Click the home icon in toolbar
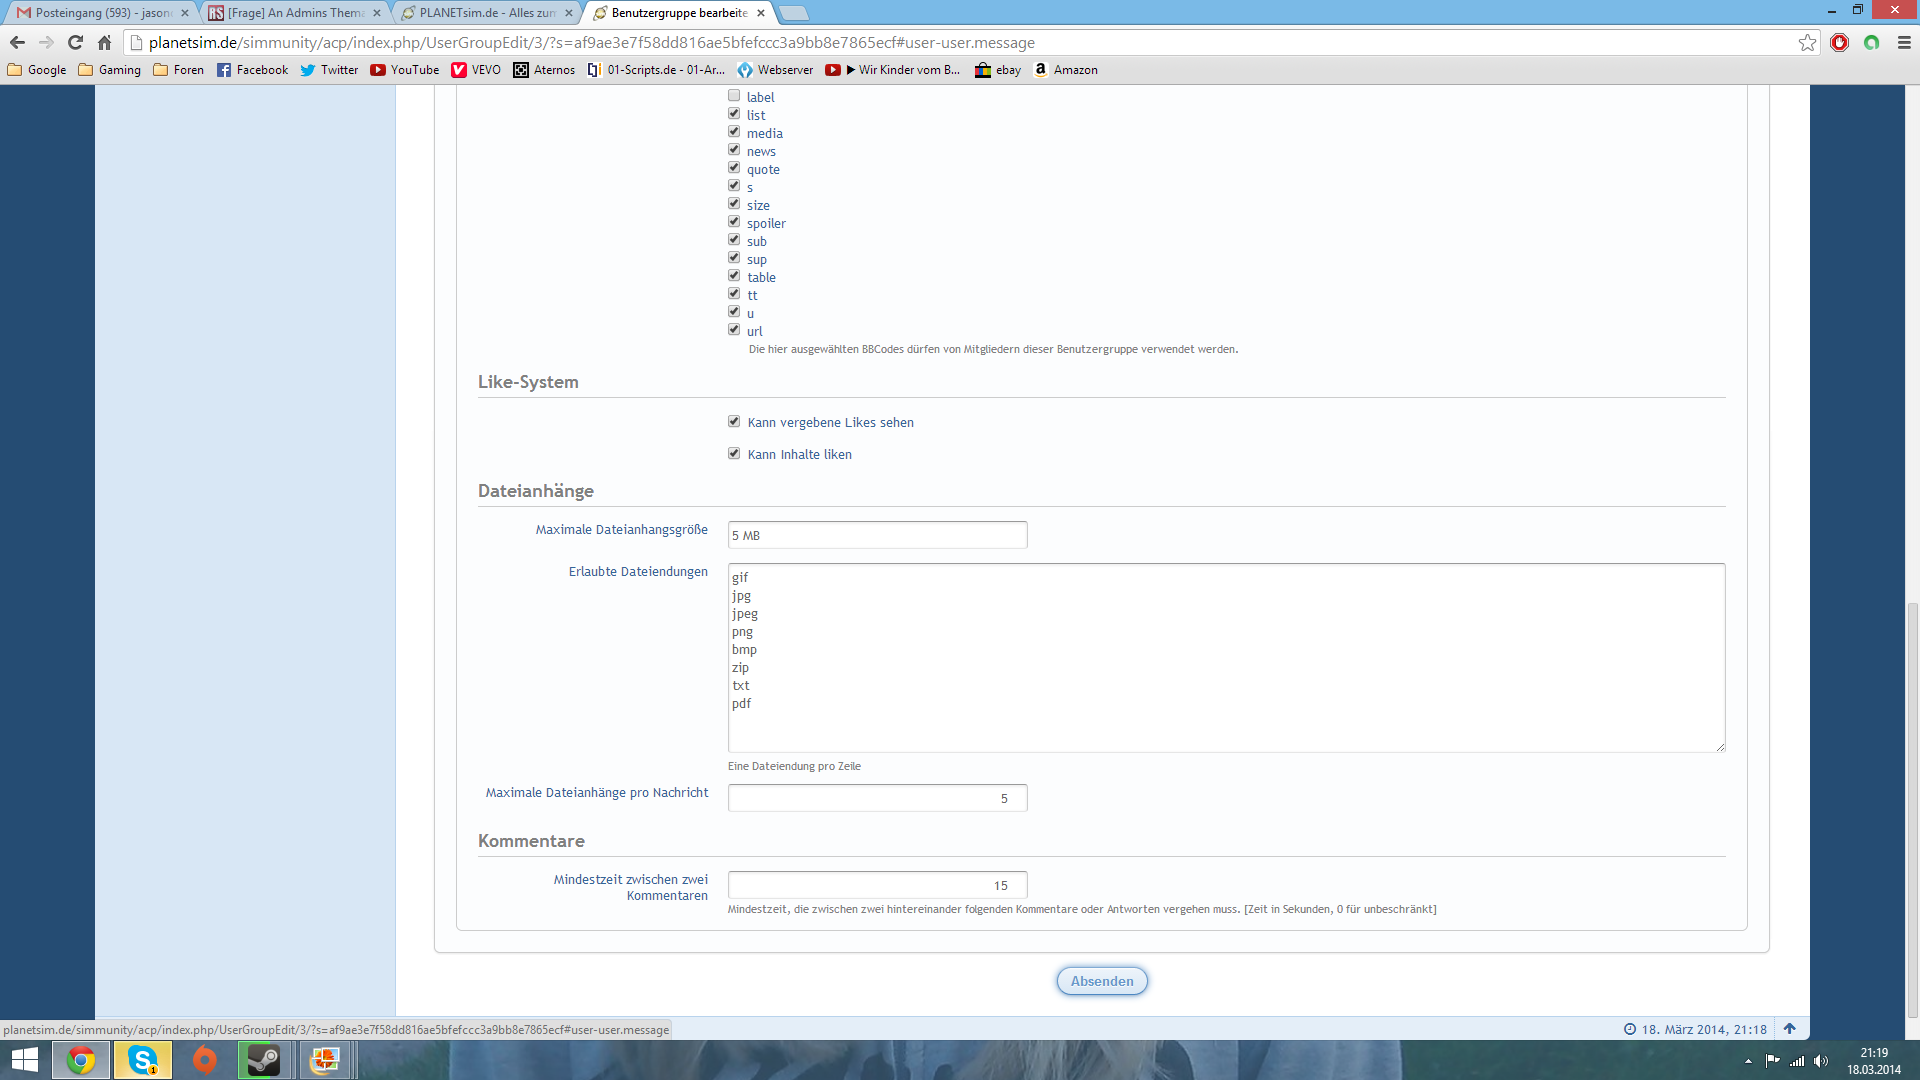This screenshot has height=1080, width=1920. (104, 42)
